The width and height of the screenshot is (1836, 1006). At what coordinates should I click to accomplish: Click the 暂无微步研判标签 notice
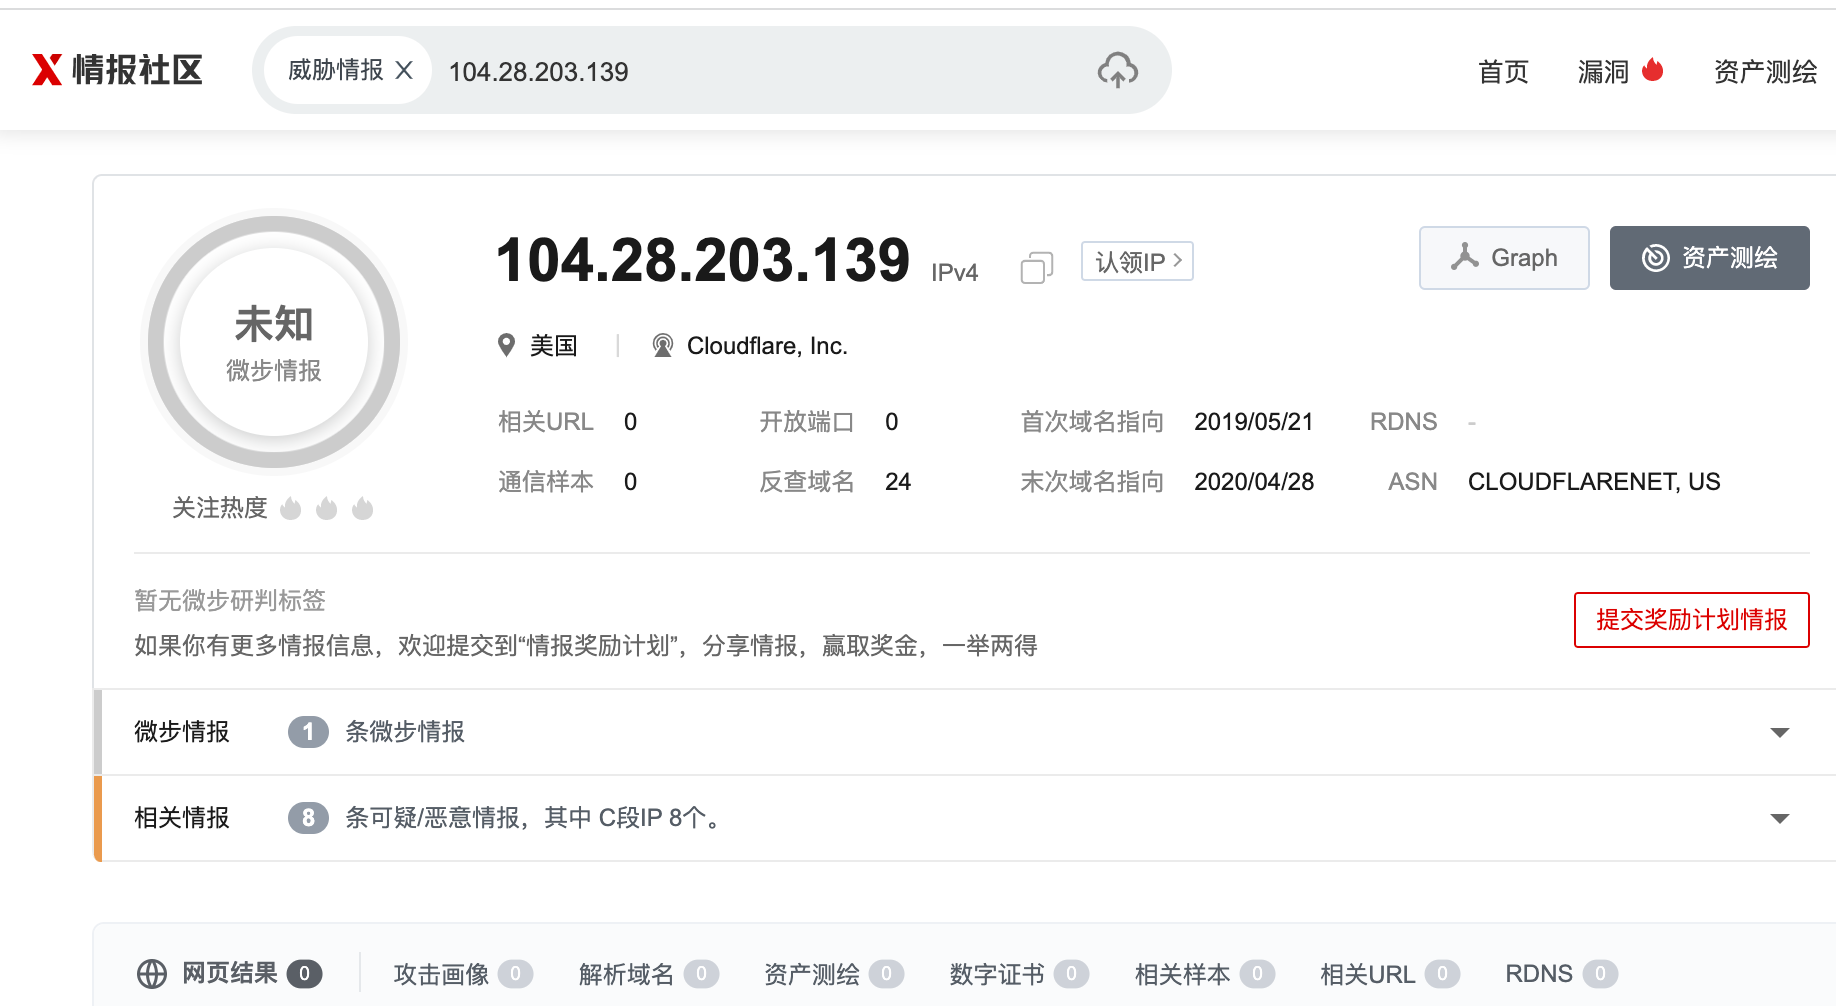coord(230,600)
